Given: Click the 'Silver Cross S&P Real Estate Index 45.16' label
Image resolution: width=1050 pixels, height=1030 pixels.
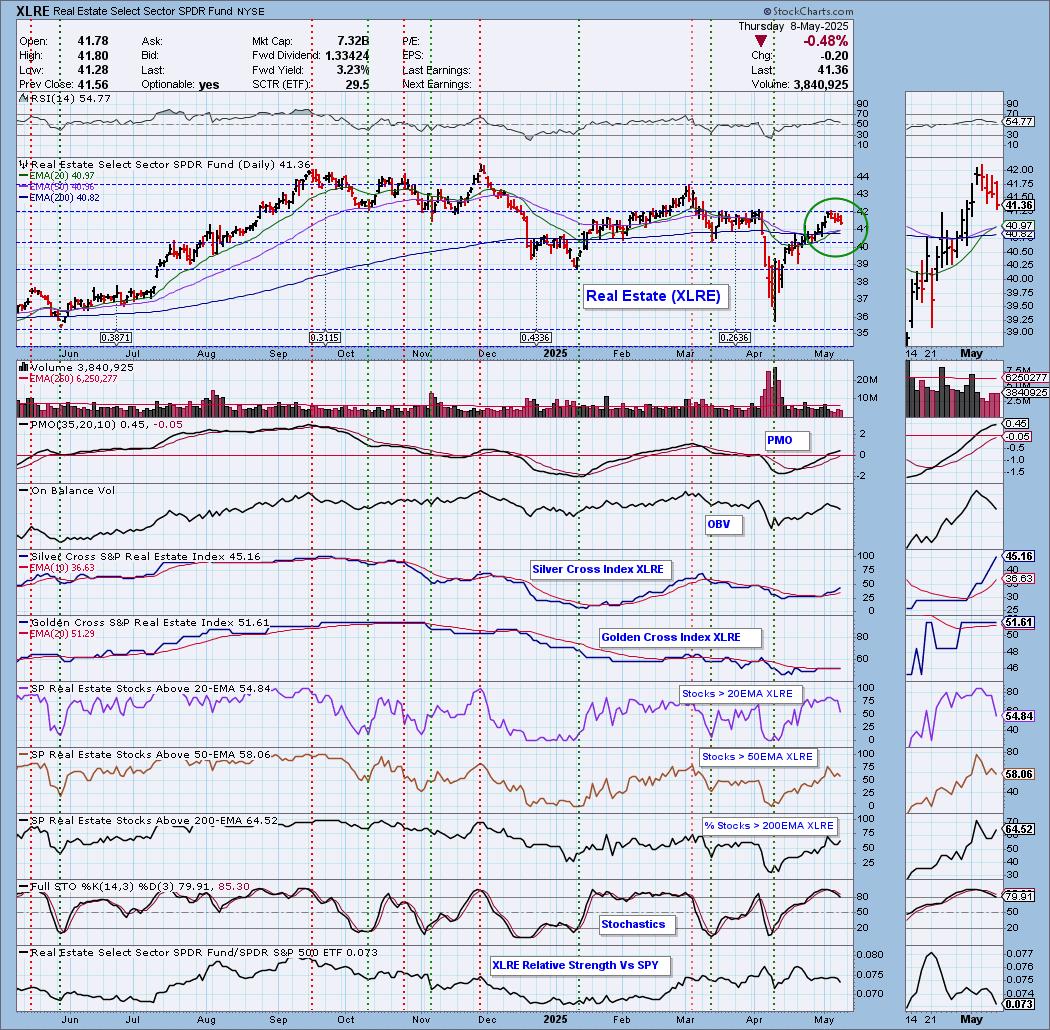Looking at the screenshot, I should coord(141,557).
